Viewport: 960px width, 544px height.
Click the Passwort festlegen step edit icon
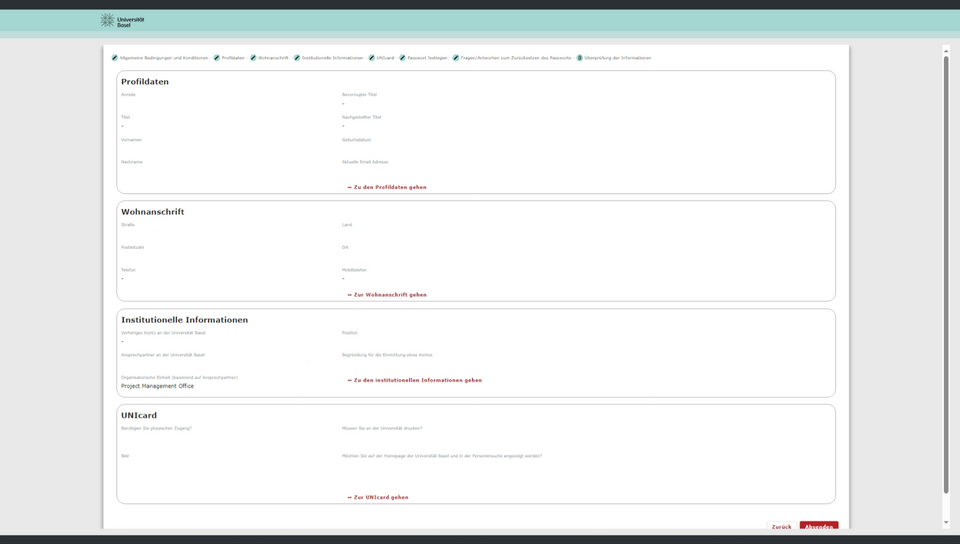pyautogui.click(x=402, y=58)
